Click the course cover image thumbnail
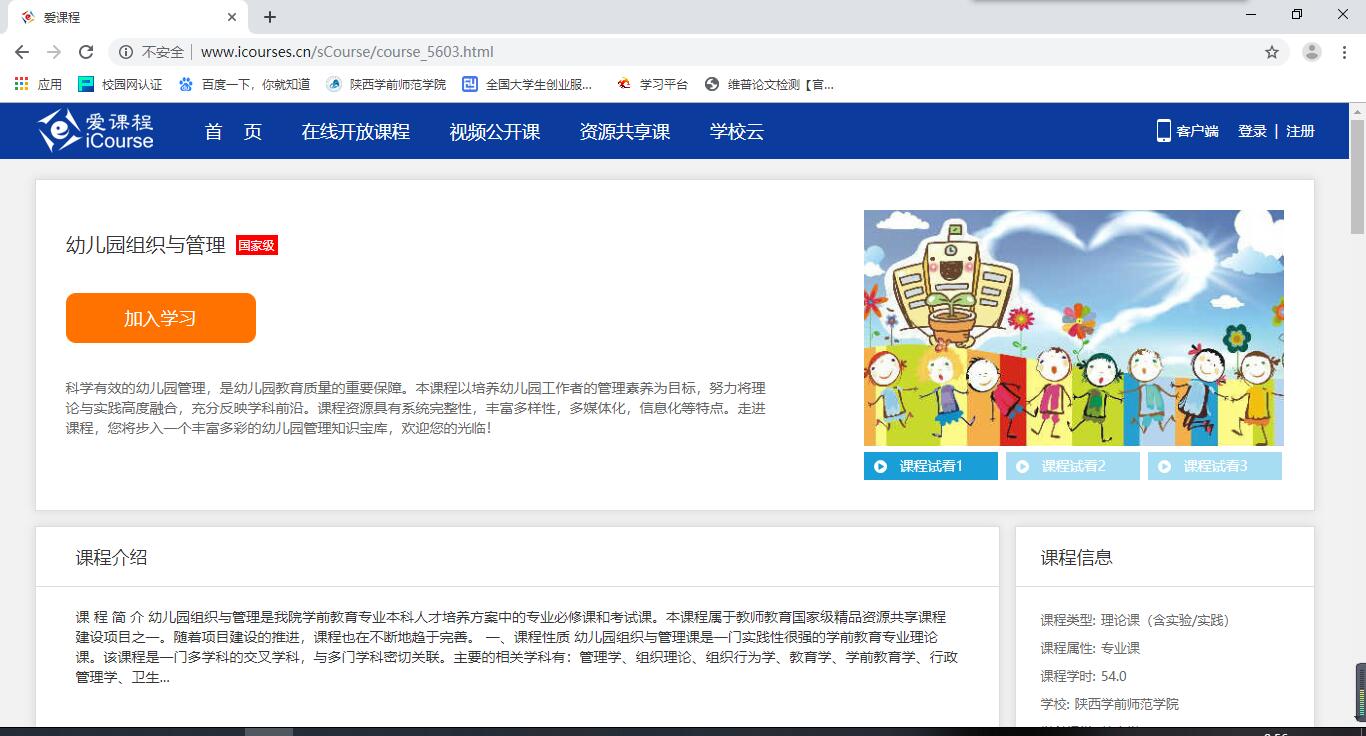 (1073, 327)
